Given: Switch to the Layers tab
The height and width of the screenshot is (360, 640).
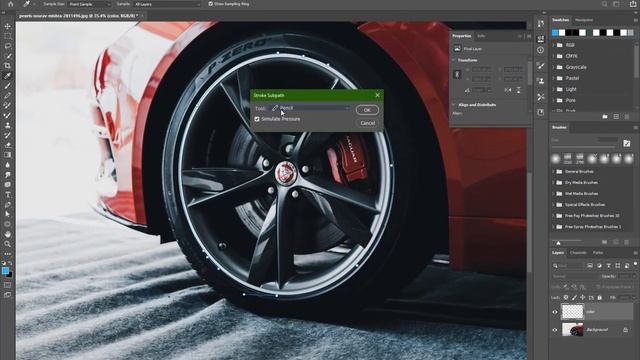Looking at the screenshot, I should [x=558, y=253].
